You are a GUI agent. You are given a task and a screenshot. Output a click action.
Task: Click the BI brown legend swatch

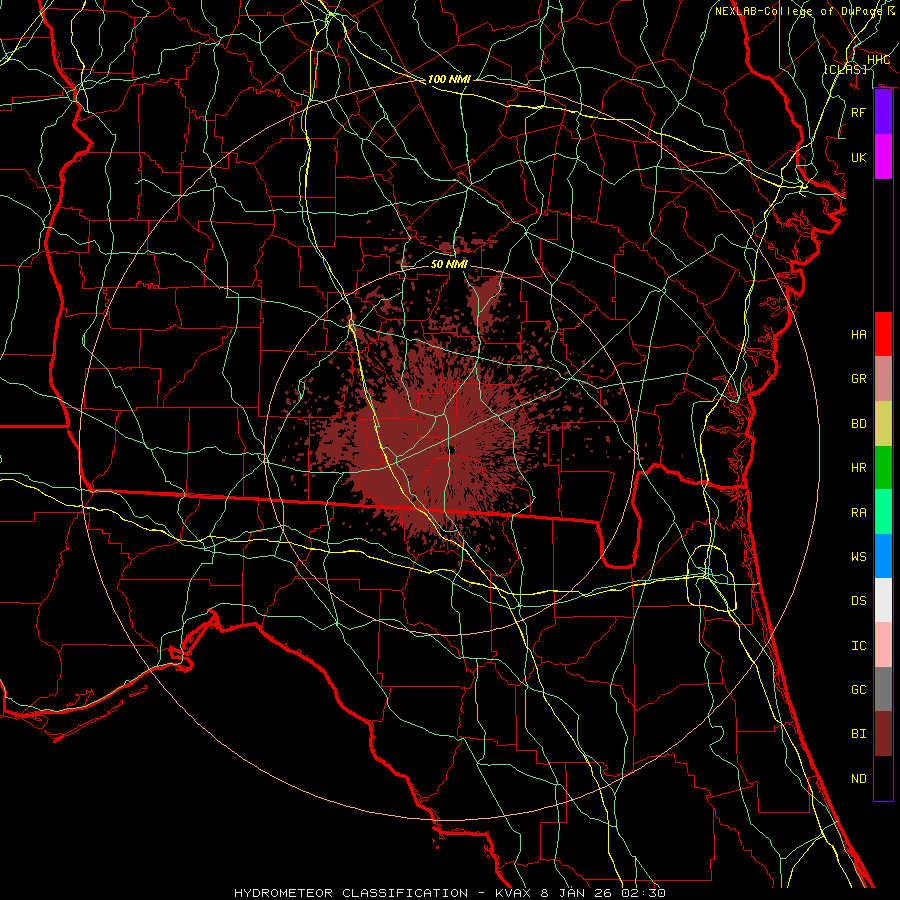(883, 734)
